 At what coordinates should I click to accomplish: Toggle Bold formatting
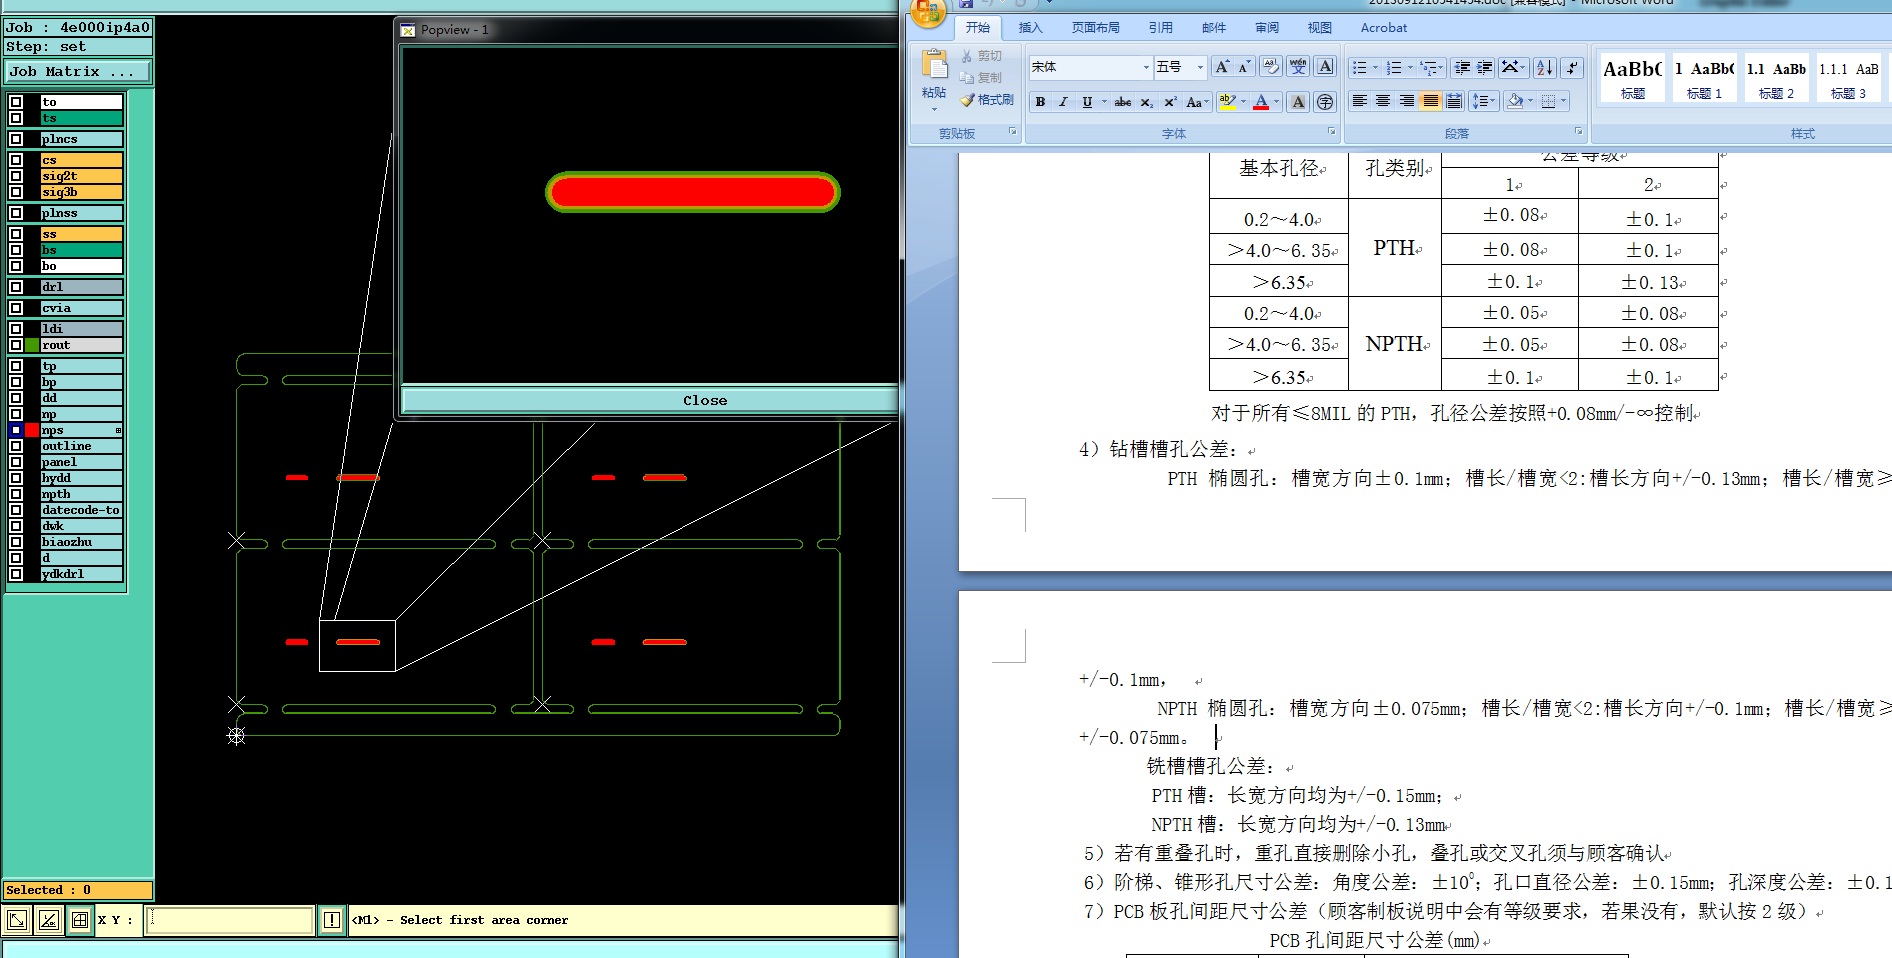point(1041,102)
